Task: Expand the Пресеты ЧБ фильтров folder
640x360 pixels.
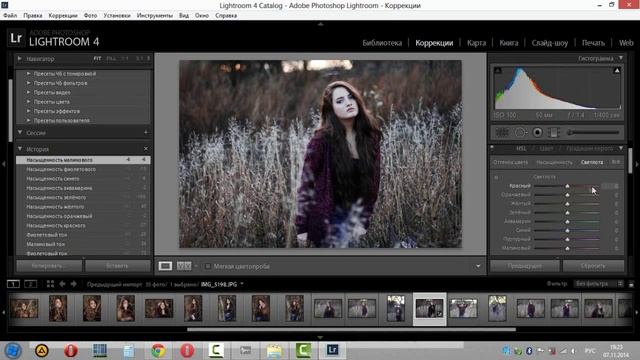Action: click(28, 83)
